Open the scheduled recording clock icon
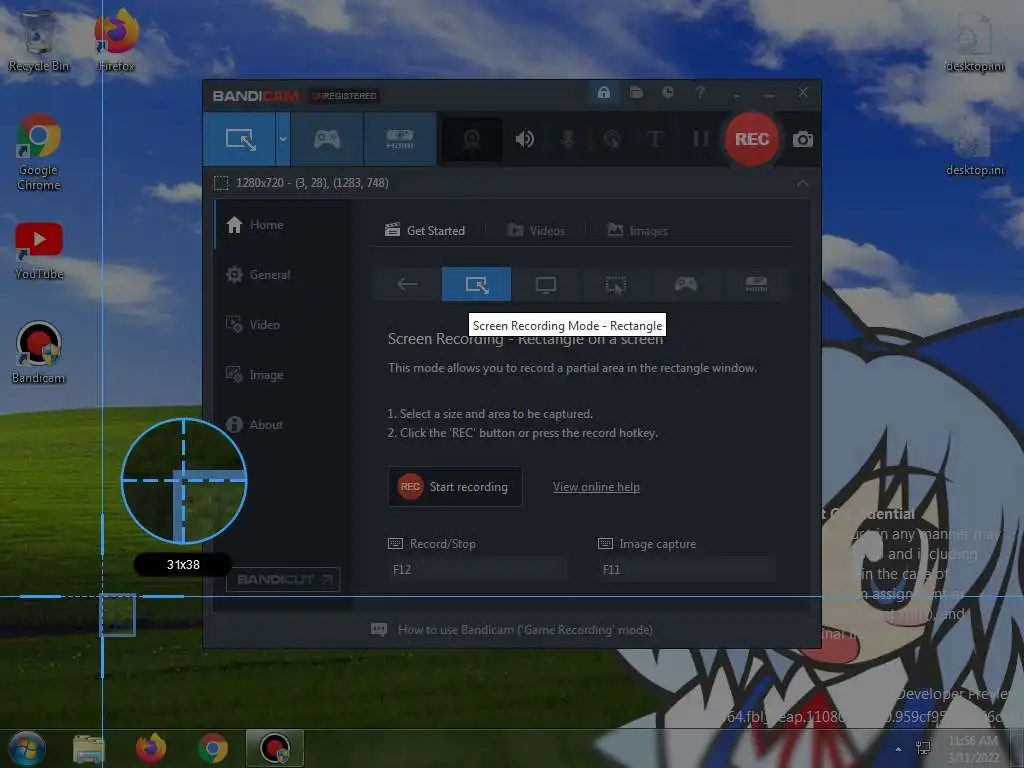This screenshot has width=1024, height=768. pyautogui.click(x=667, y=93)
